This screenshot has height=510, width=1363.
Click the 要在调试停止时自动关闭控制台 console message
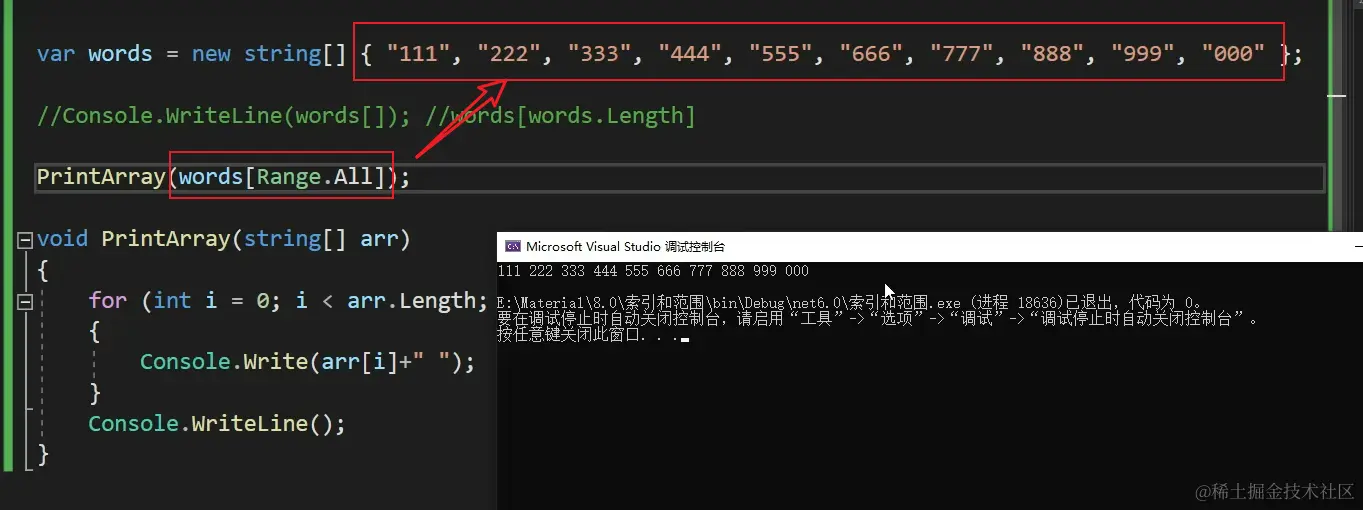pos(878,319)
